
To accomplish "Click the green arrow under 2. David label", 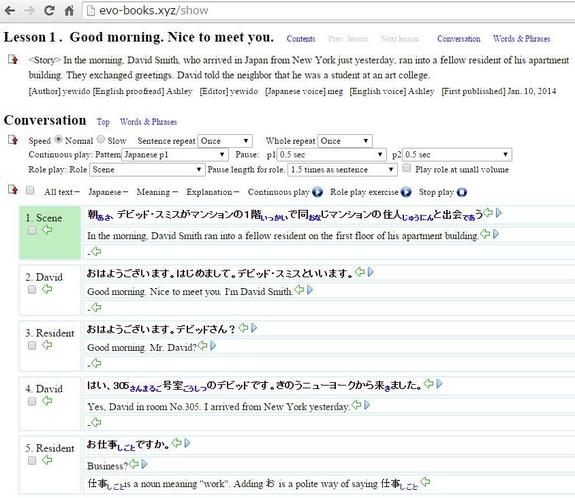I will [x=47, y=289].
